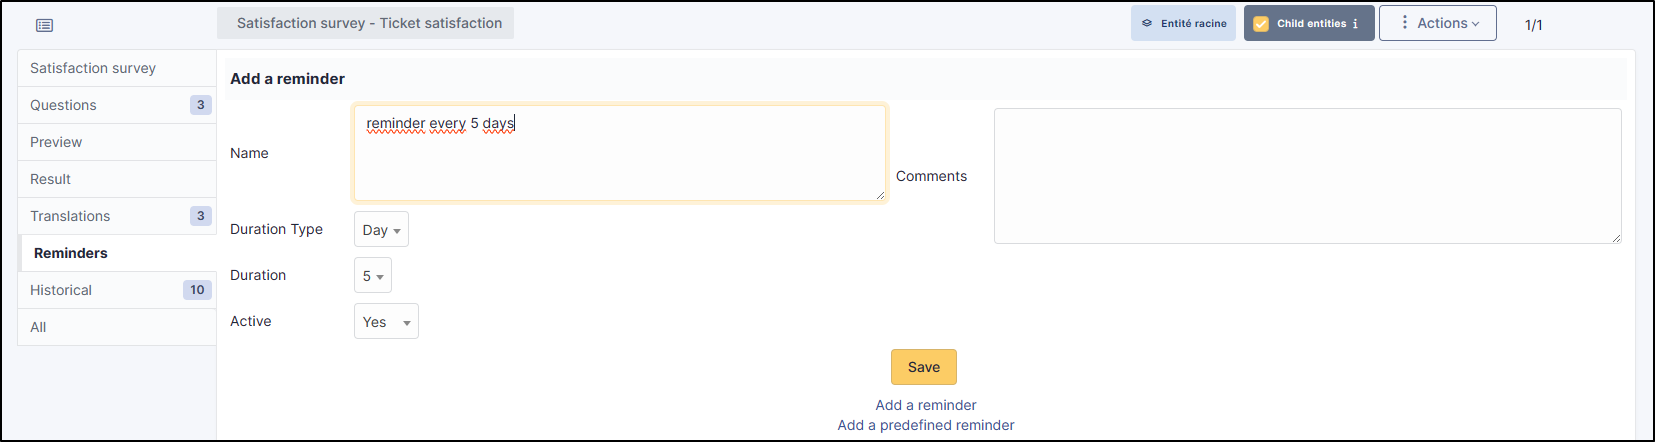
Task: Click the Entité racine layers icon
Action: coord(1147,23)
